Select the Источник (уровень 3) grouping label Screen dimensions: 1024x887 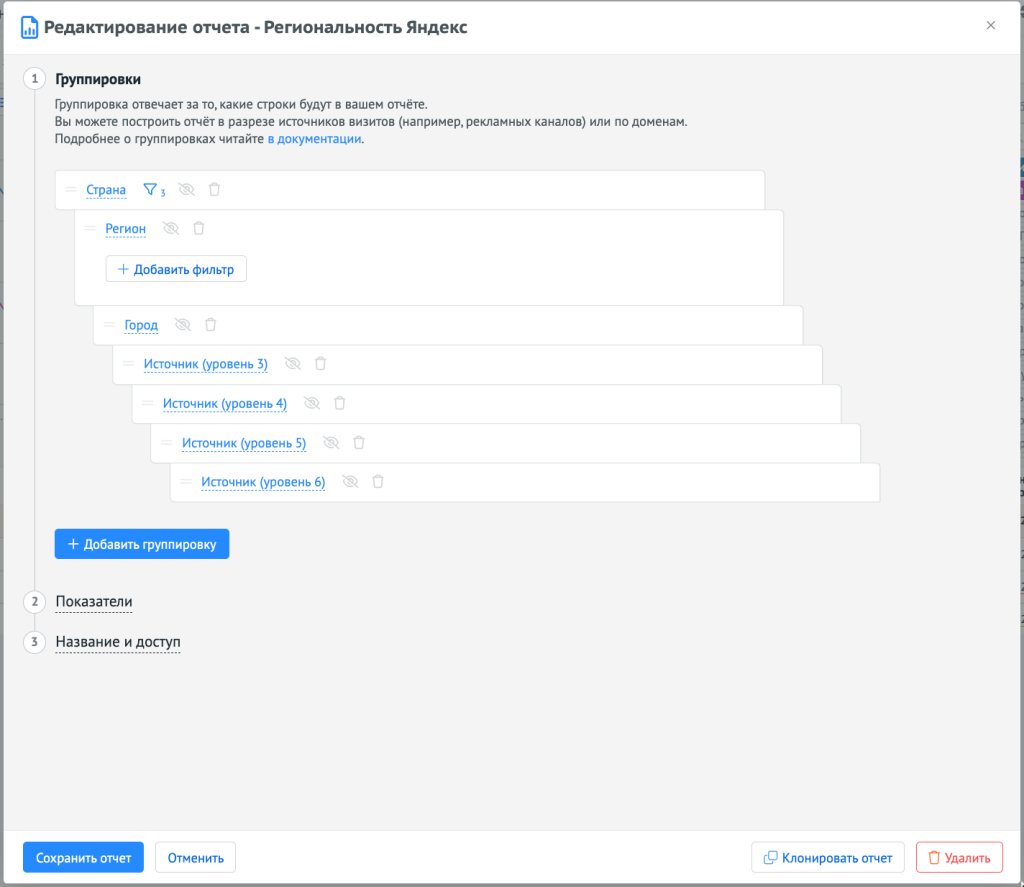[206, 364]
